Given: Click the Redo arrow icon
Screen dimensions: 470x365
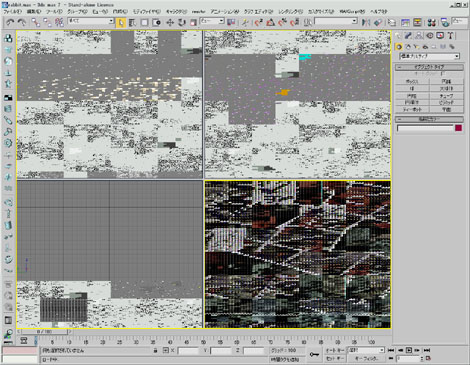Looking at the screenshot, I should pos(22,22).
